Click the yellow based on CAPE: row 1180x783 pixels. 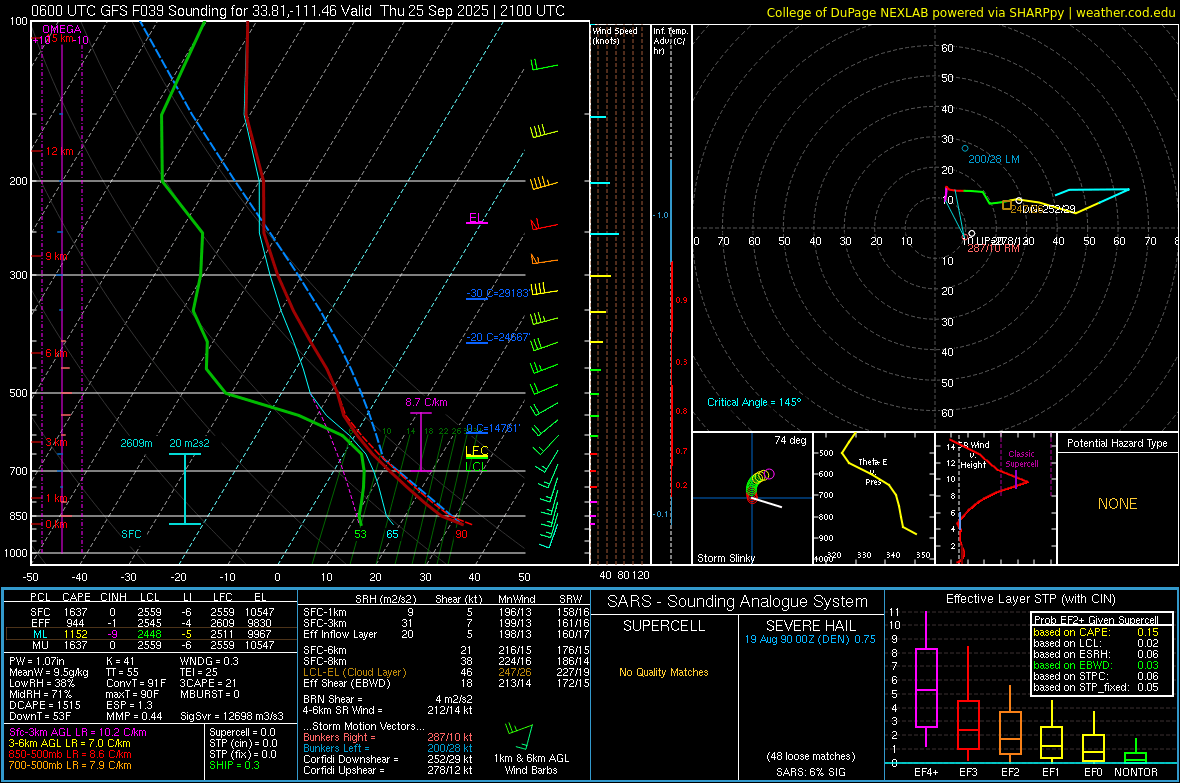(1096, 632)
